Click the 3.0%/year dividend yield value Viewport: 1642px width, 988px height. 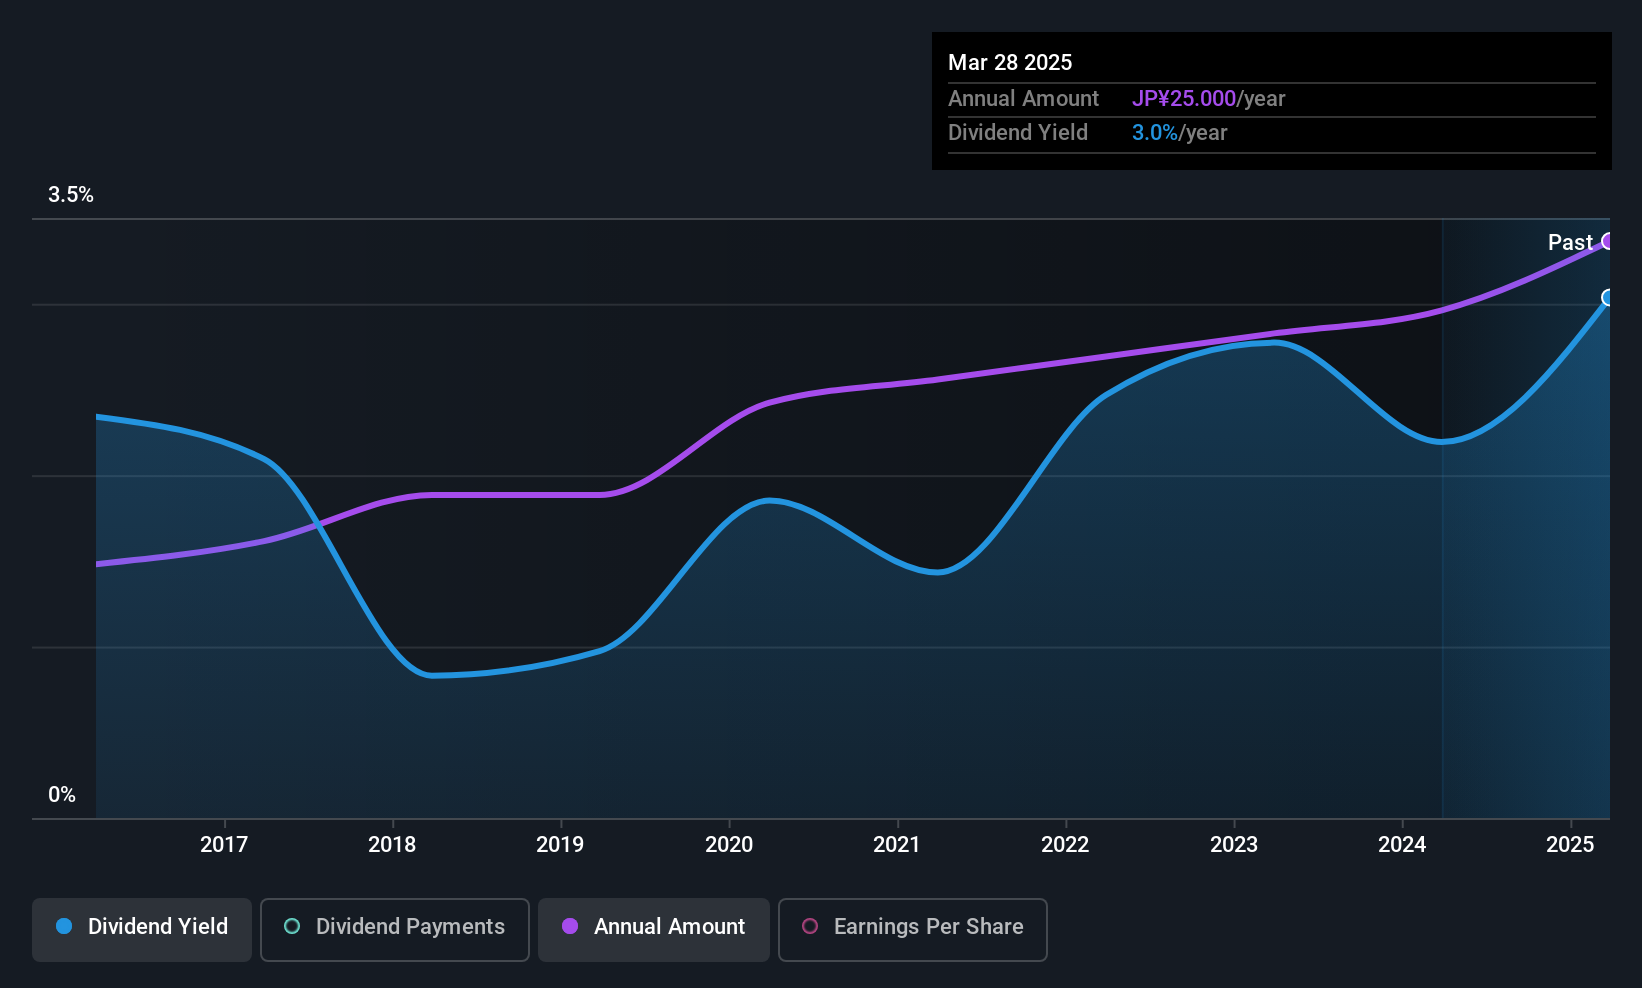1179,133
